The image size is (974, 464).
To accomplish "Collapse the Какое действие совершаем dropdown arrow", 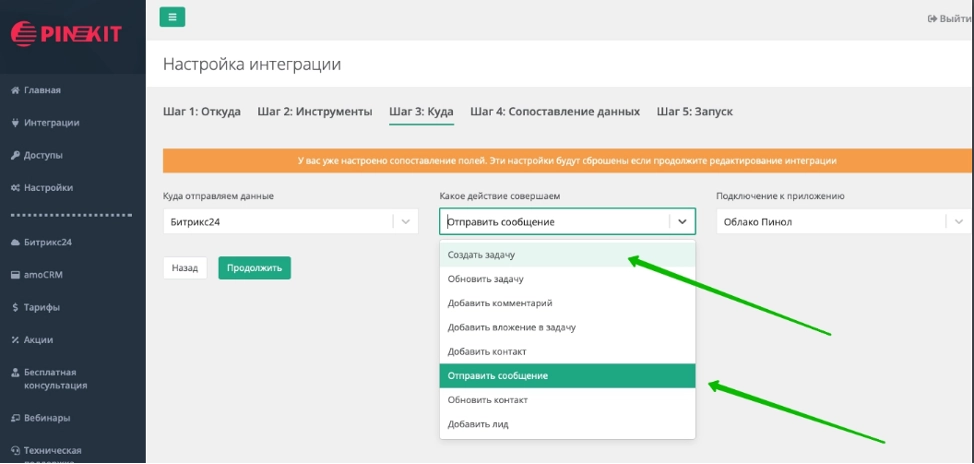I will click(x=682, y=222).
